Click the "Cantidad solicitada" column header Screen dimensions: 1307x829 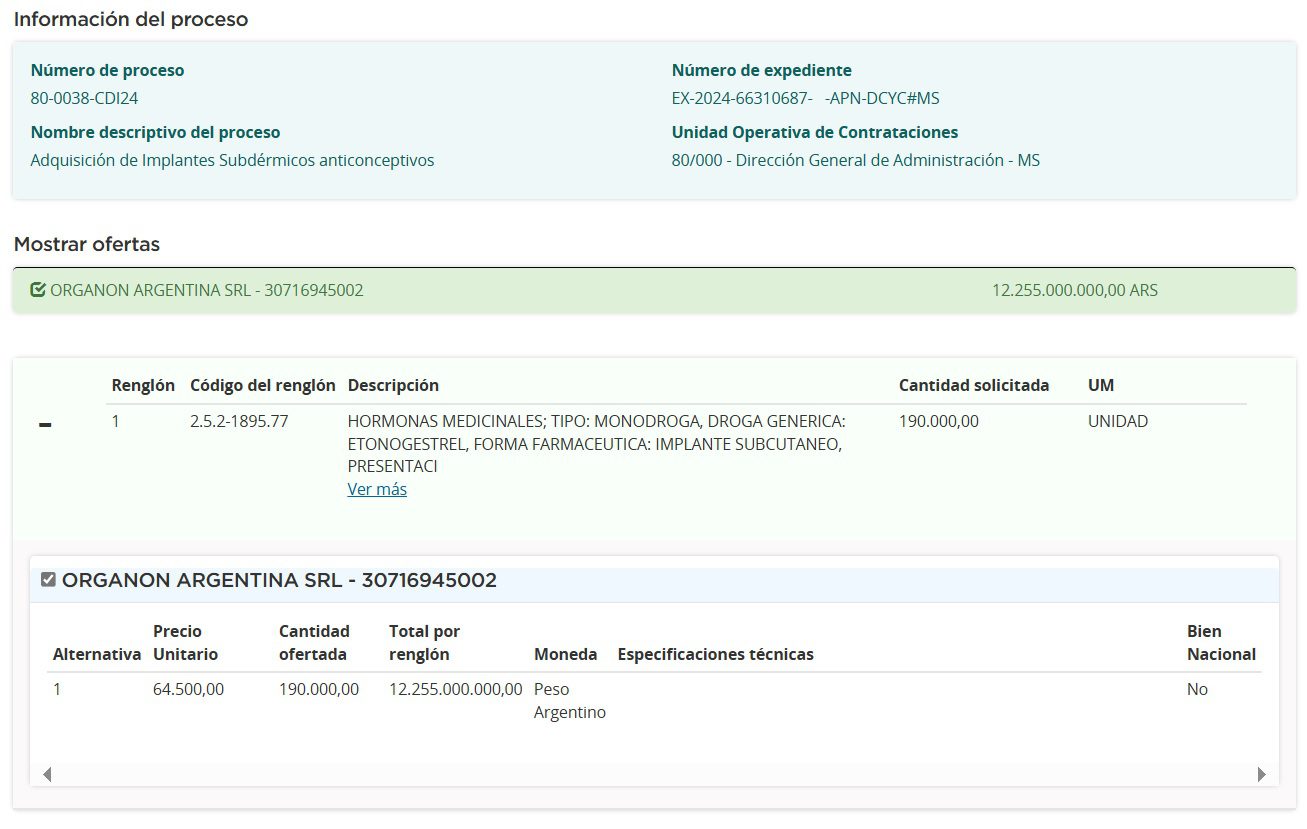coord(973,385)
